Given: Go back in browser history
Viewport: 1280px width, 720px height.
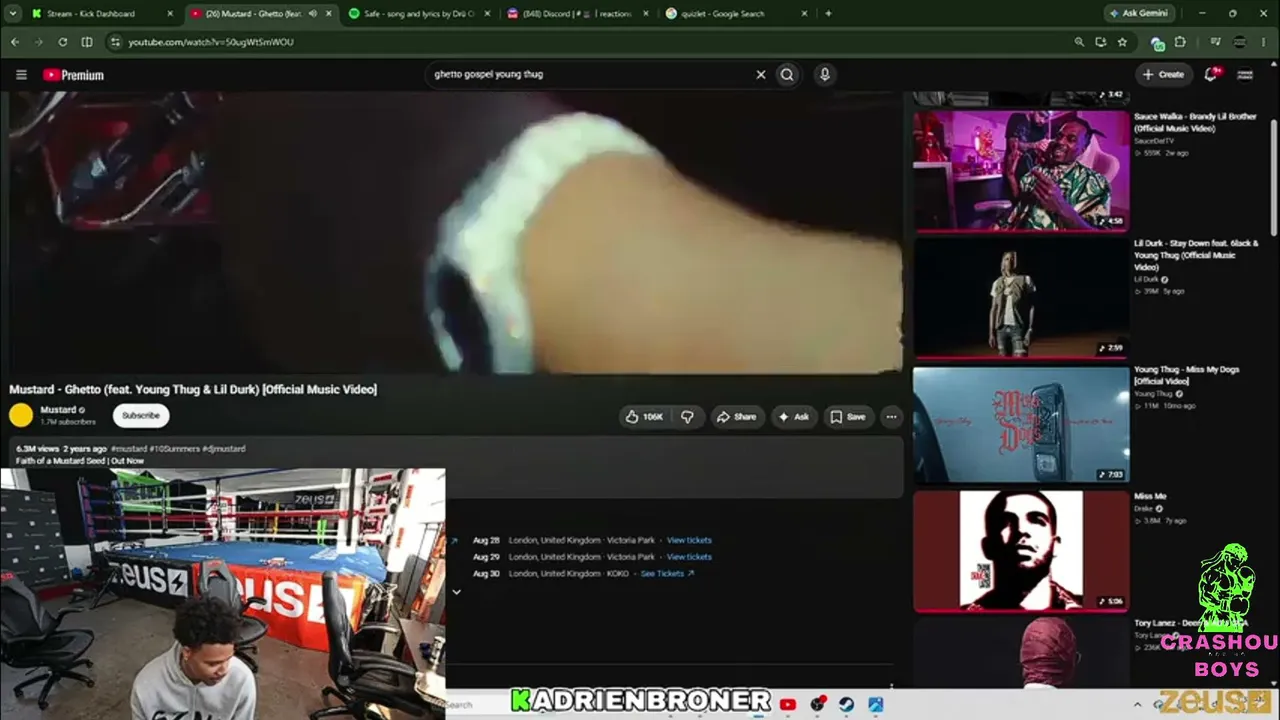Looking at the screenshot, I should (15, 42).
